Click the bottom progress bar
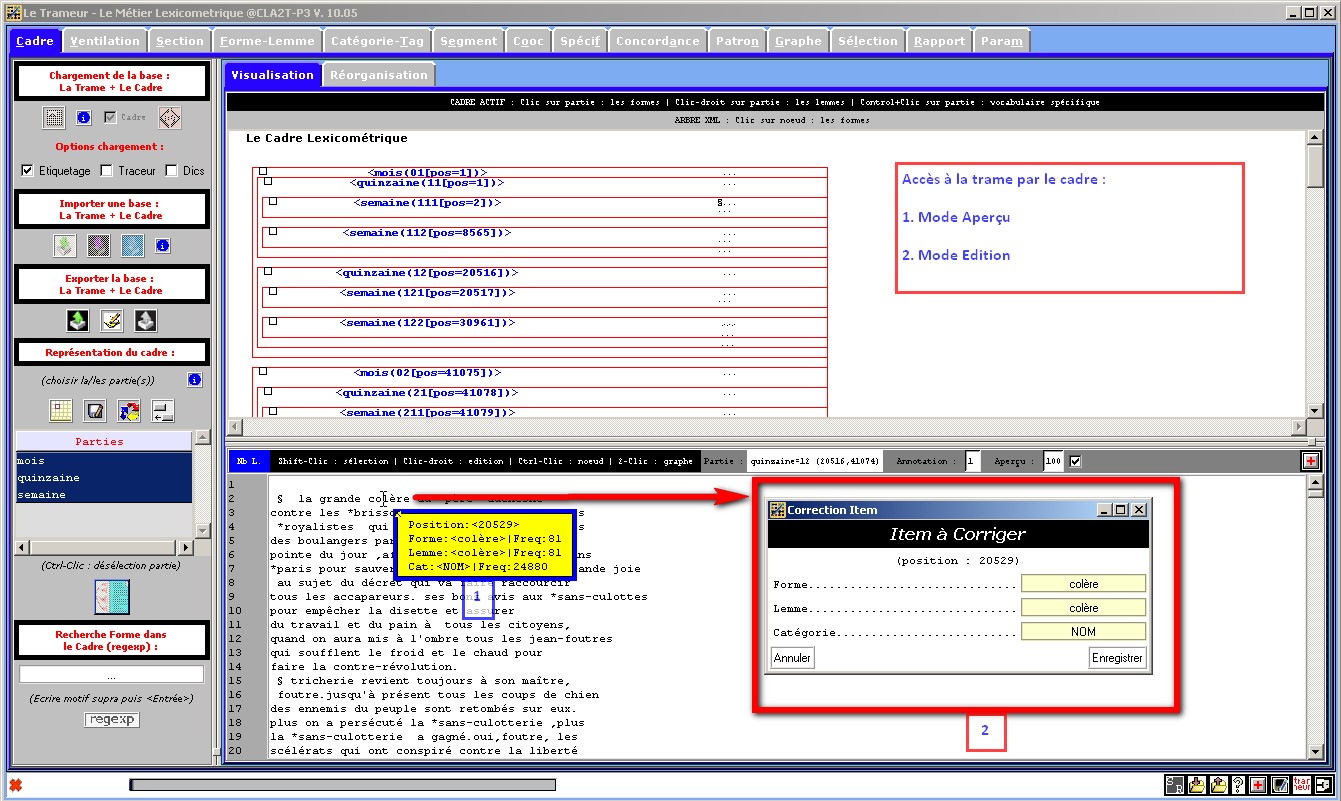Image resolution: width=1341 pixels, height=801 pixels. [x=343, y=785]
